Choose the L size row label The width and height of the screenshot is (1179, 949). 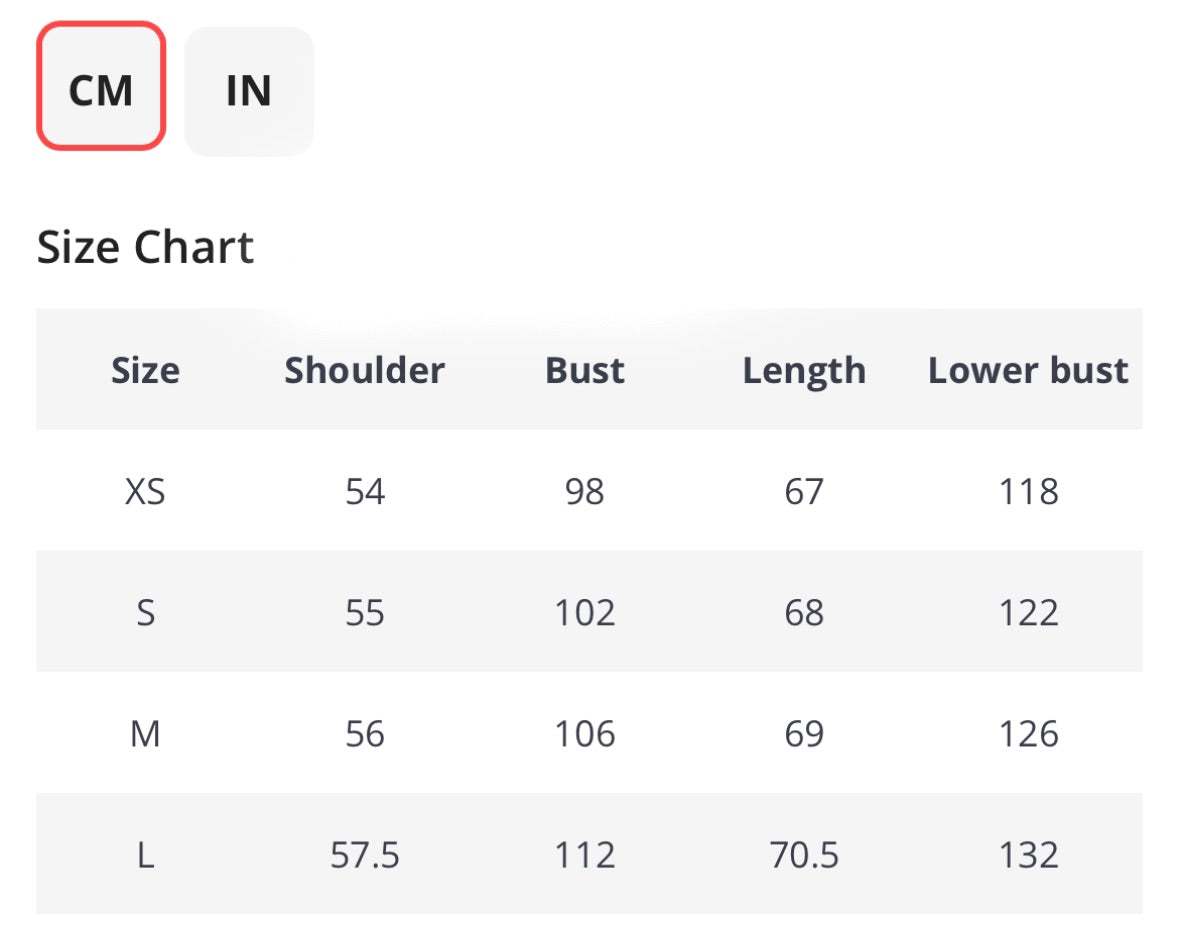146,856
